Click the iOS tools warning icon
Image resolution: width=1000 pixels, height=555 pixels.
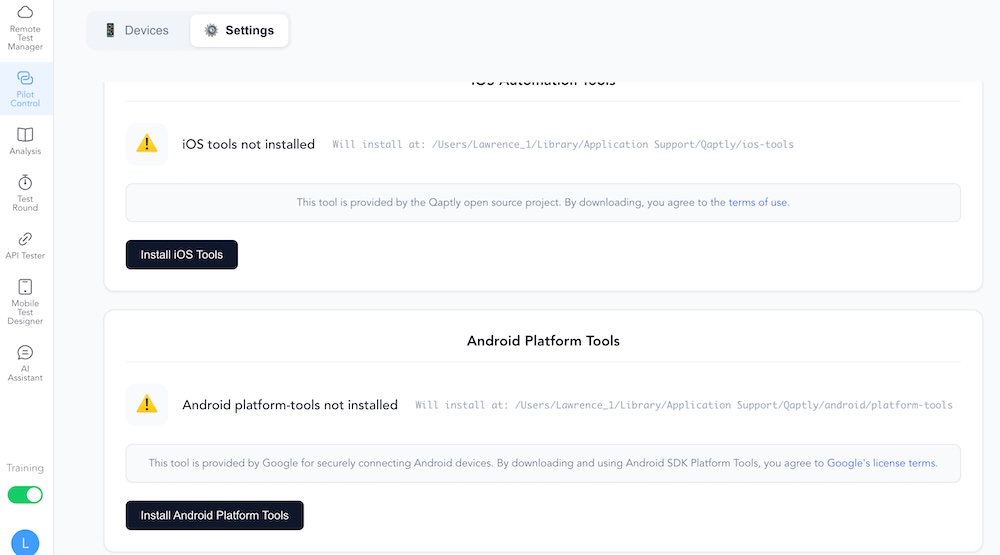[x=147, y=144]
